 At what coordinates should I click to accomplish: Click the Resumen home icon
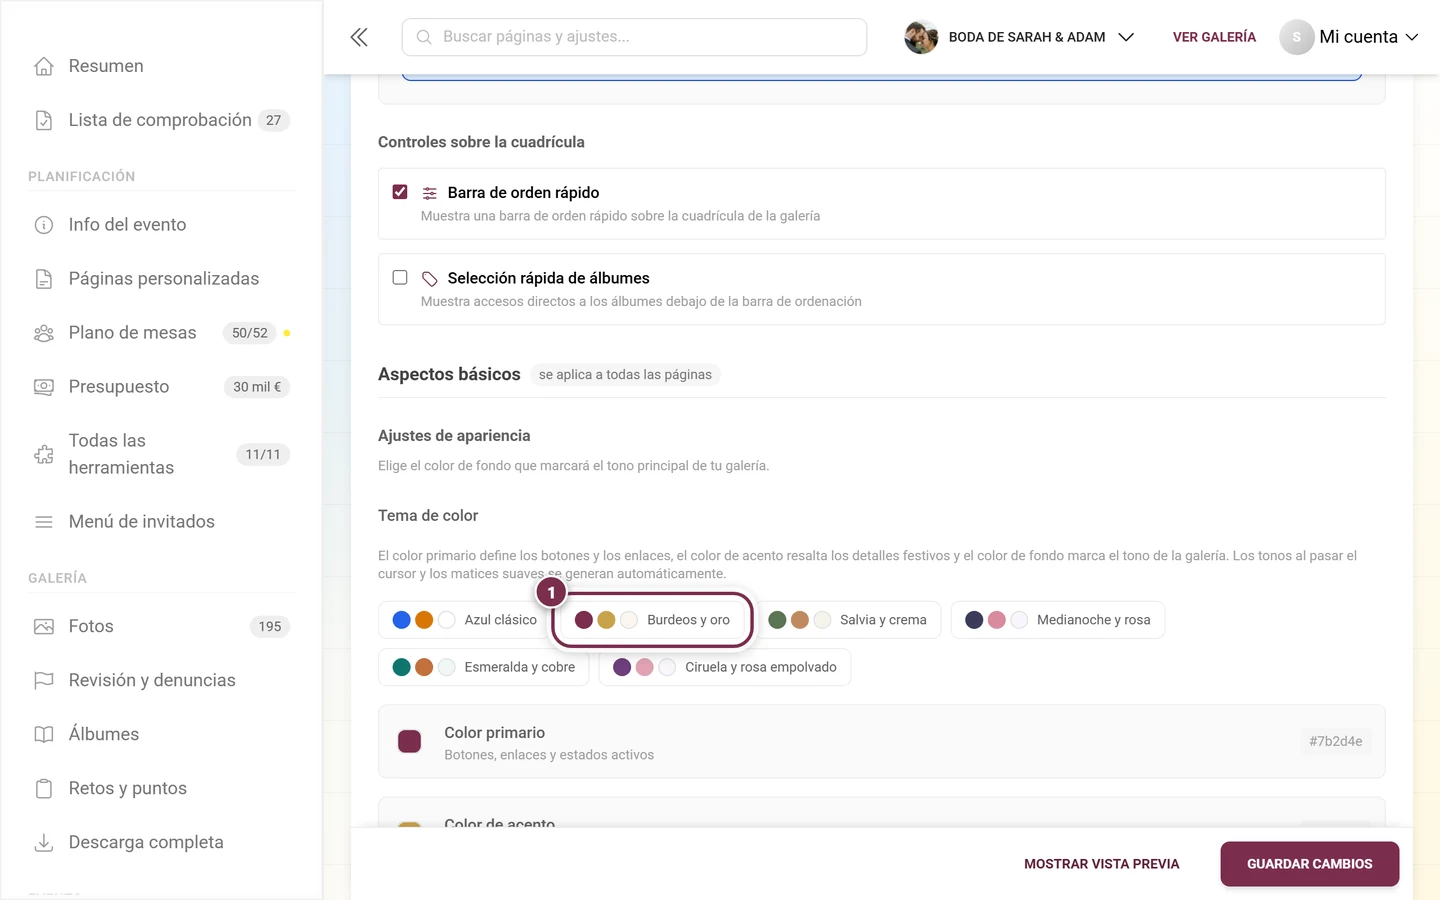44,66
